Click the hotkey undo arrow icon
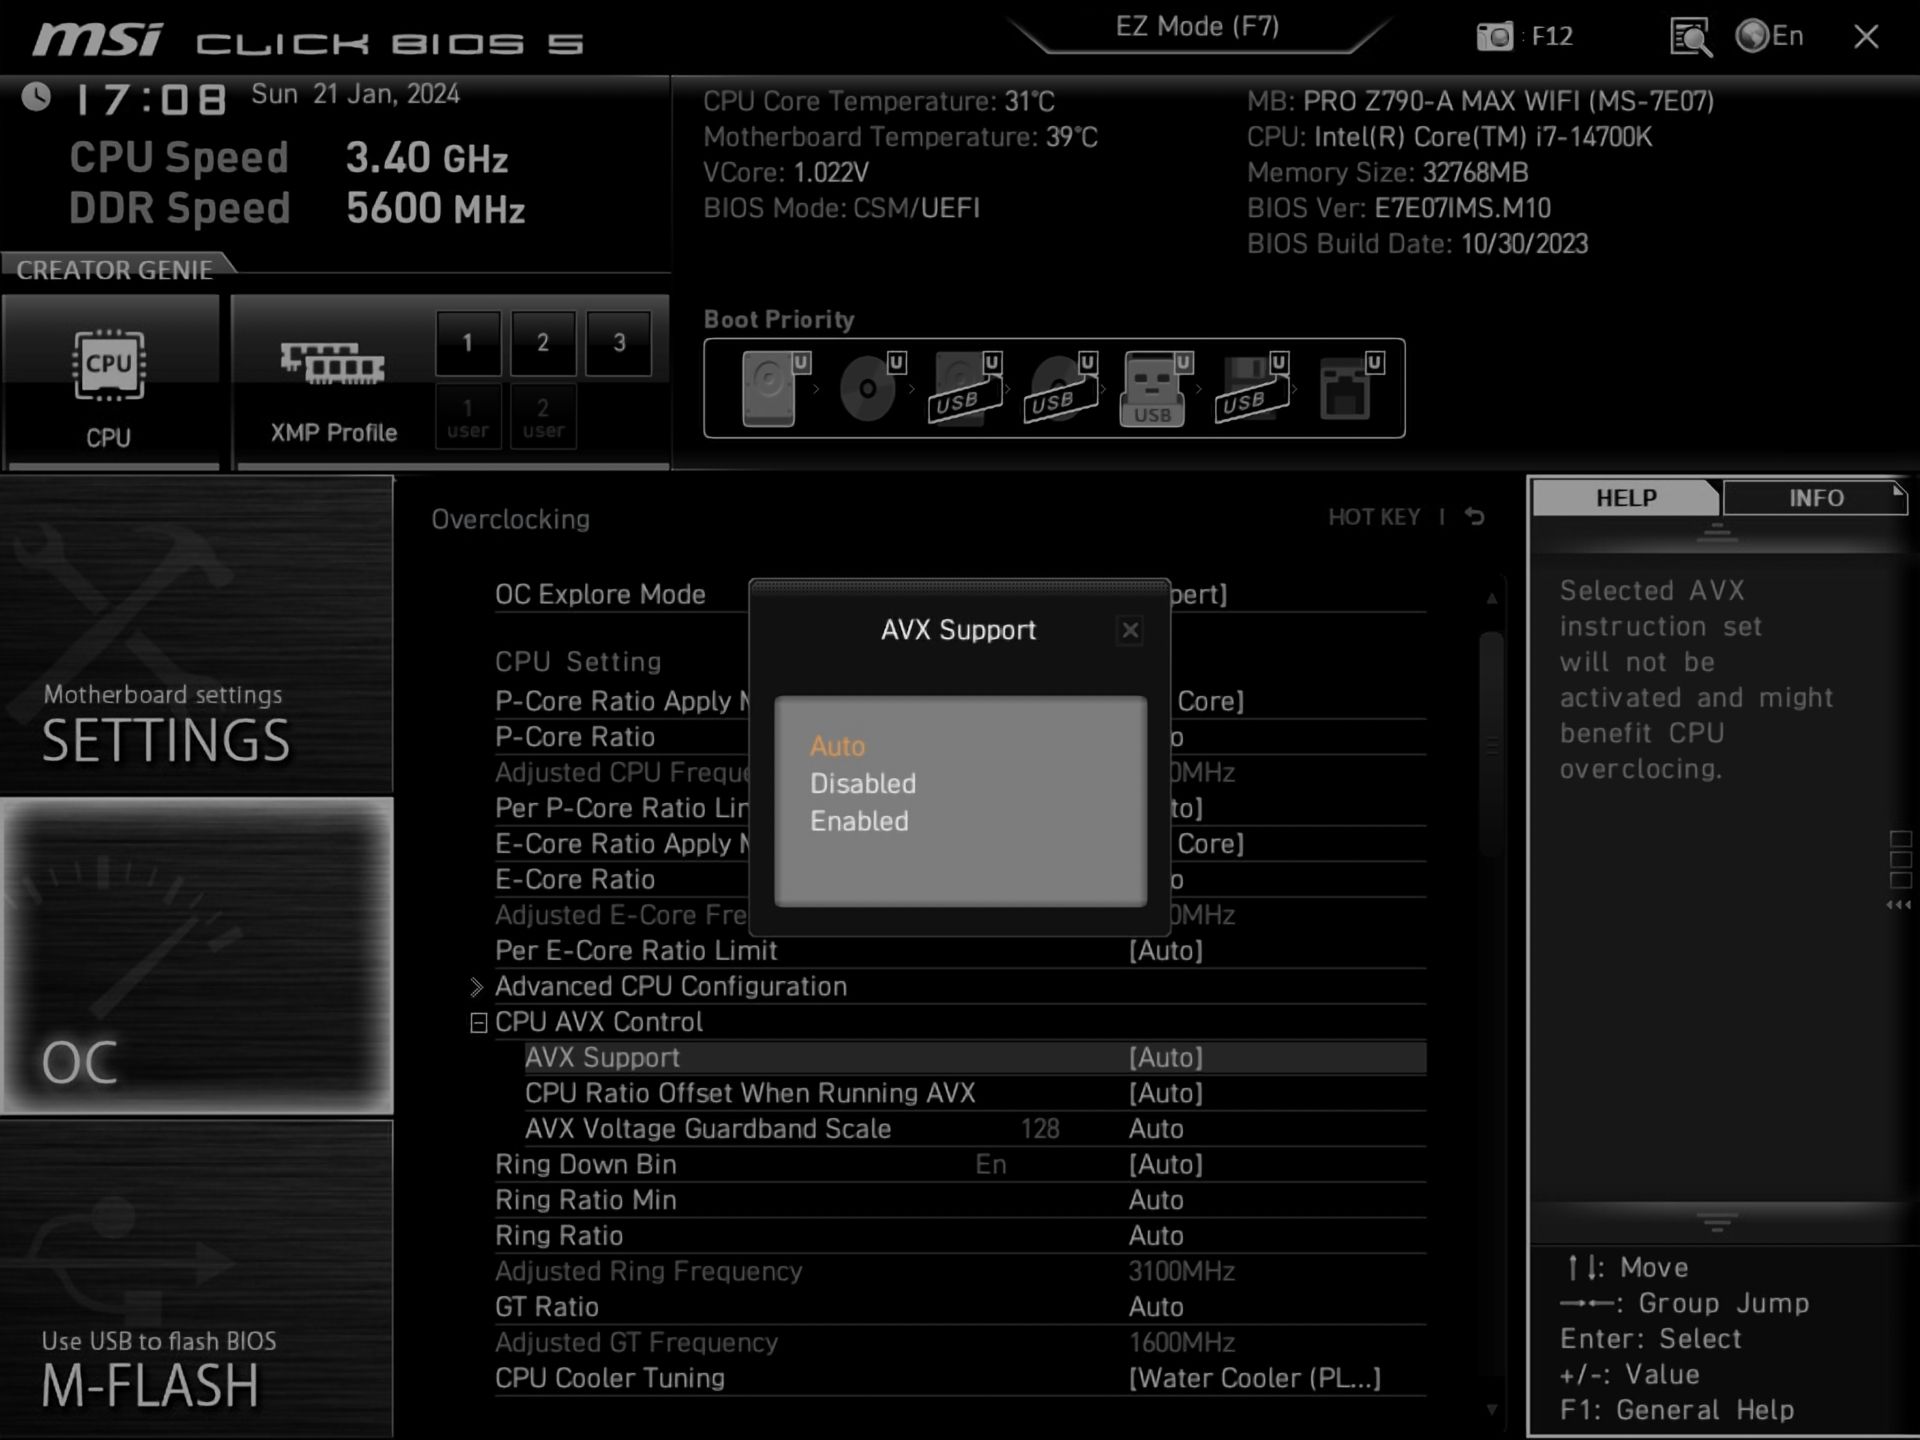The height and width of the screenshot is (1440, 1920). click(1475, 517)
